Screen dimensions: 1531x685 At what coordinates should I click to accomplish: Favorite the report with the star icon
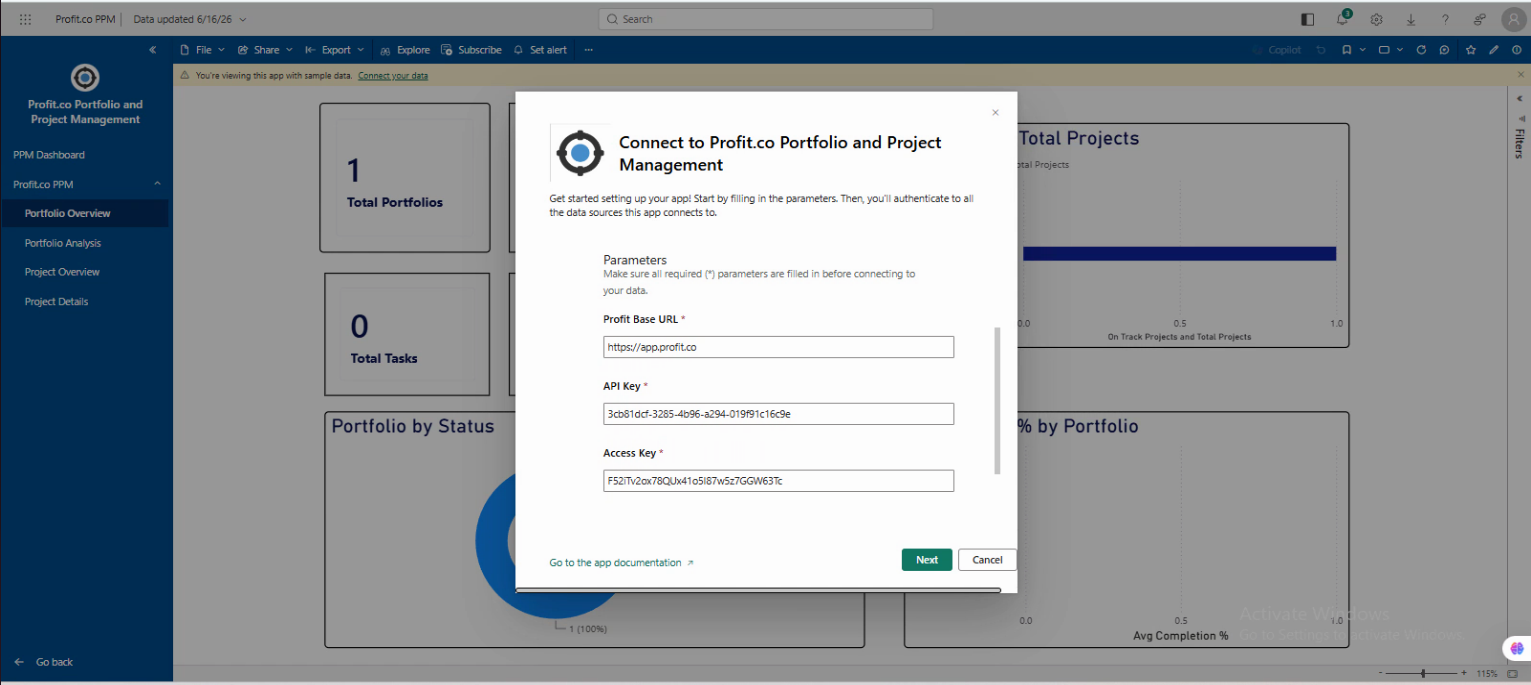[x=1470, y=50]
